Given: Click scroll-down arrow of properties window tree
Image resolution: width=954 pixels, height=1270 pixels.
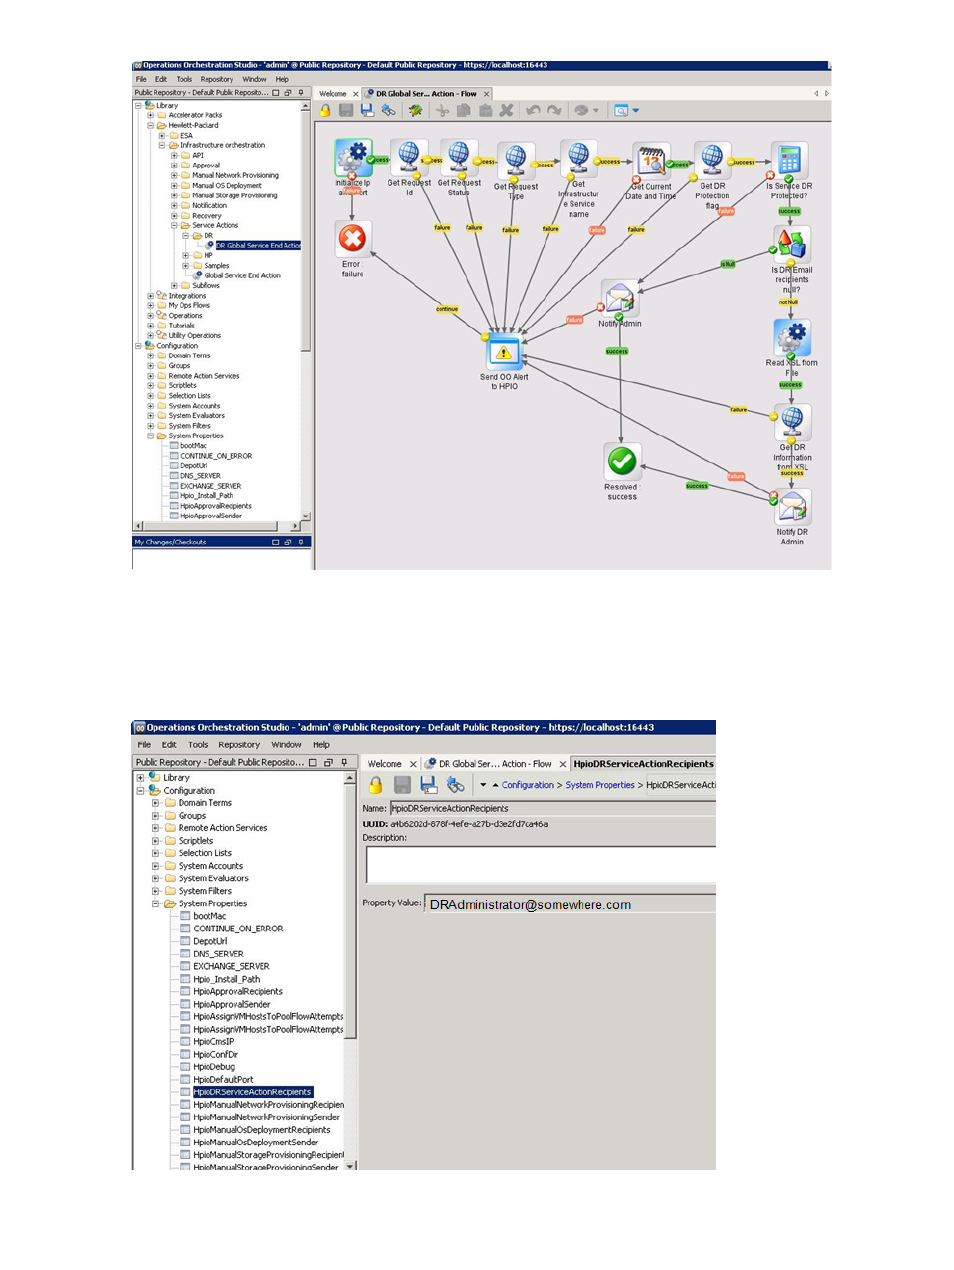Looking at the screenshot, I should [x=350, y=1165].
